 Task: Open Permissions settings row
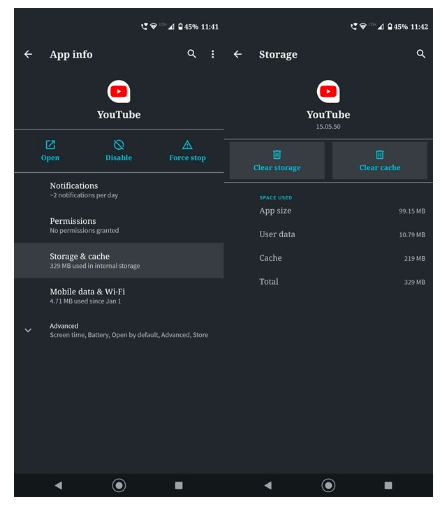click(x=119, y=225)
